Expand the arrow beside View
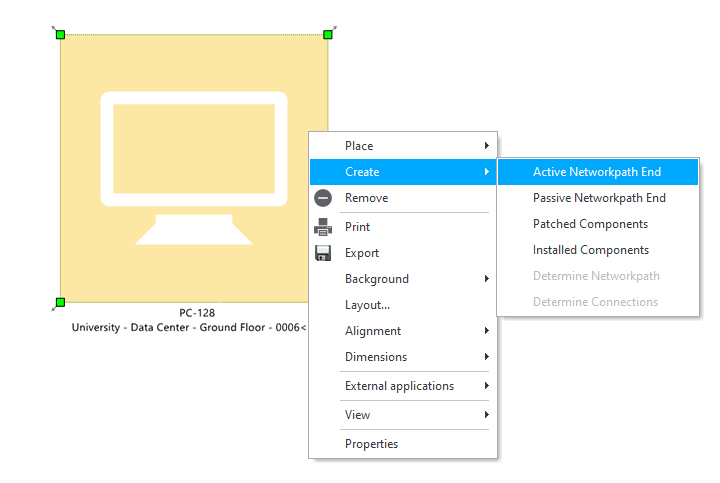This screenshot has width=720, height=483. click(x=487, y=415)
